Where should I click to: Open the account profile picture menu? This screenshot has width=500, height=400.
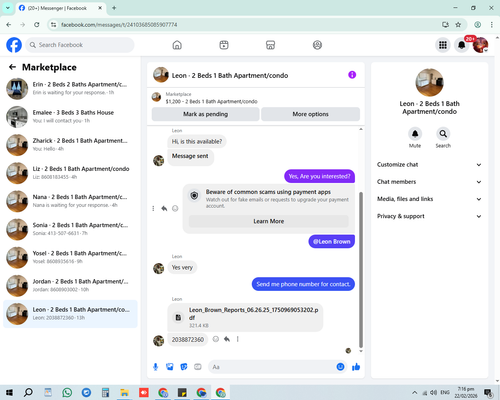(480, 45)
